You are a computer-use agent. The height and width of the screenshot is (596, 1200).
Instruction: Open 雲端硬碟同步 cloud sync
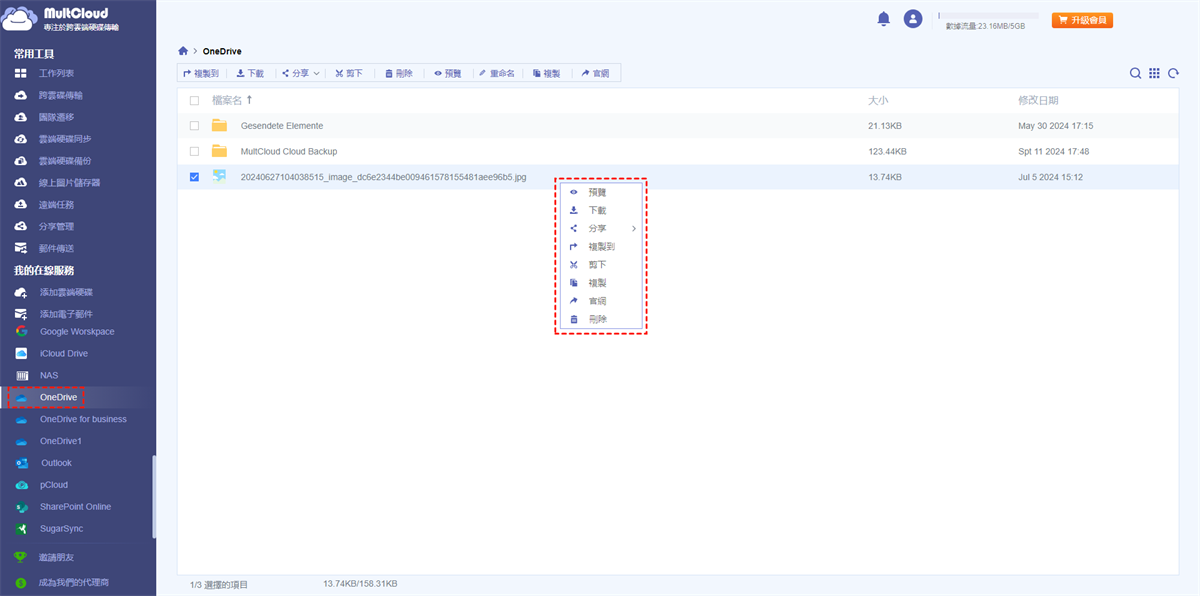[66, 139]
